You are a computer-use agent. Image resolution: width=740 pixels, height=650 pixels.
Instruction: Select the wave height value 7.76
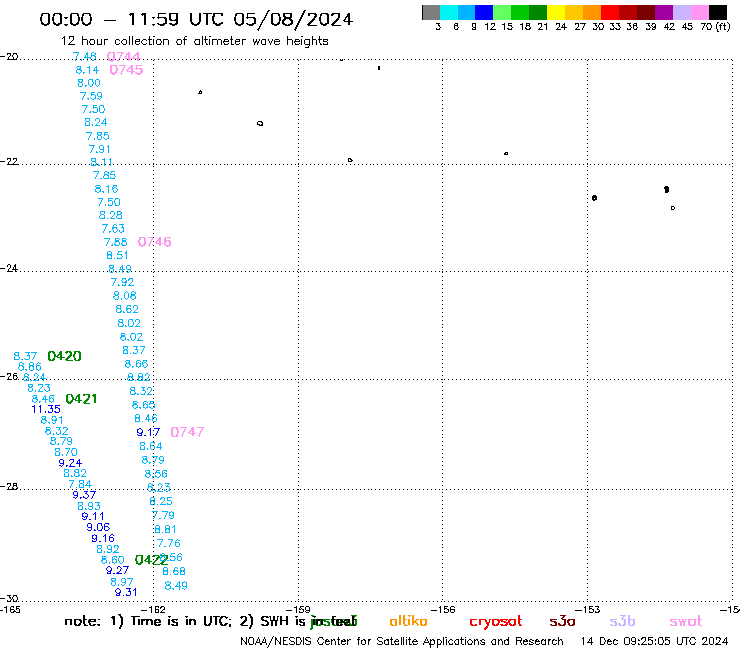[x=169, y=543]
